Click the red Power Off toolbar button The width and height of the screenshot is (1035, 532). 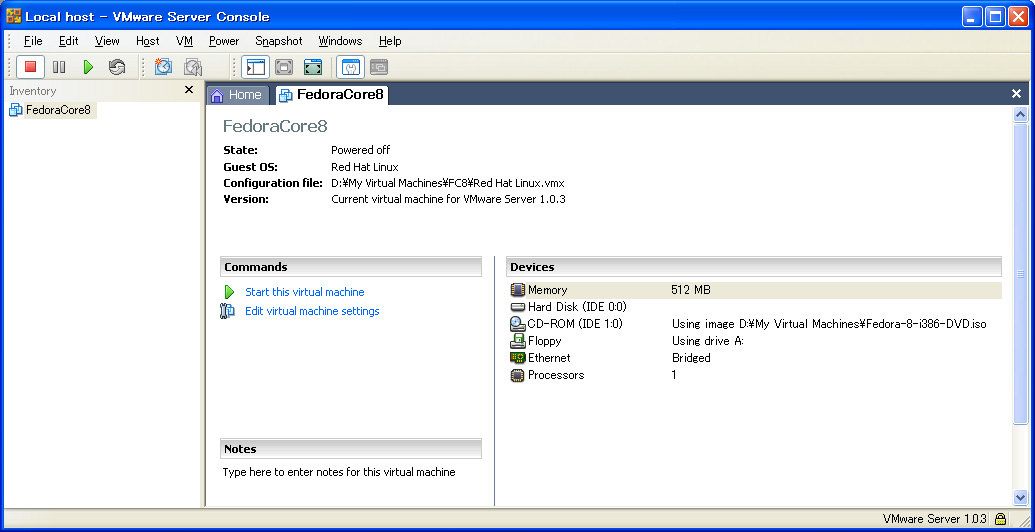click(30, 67)
